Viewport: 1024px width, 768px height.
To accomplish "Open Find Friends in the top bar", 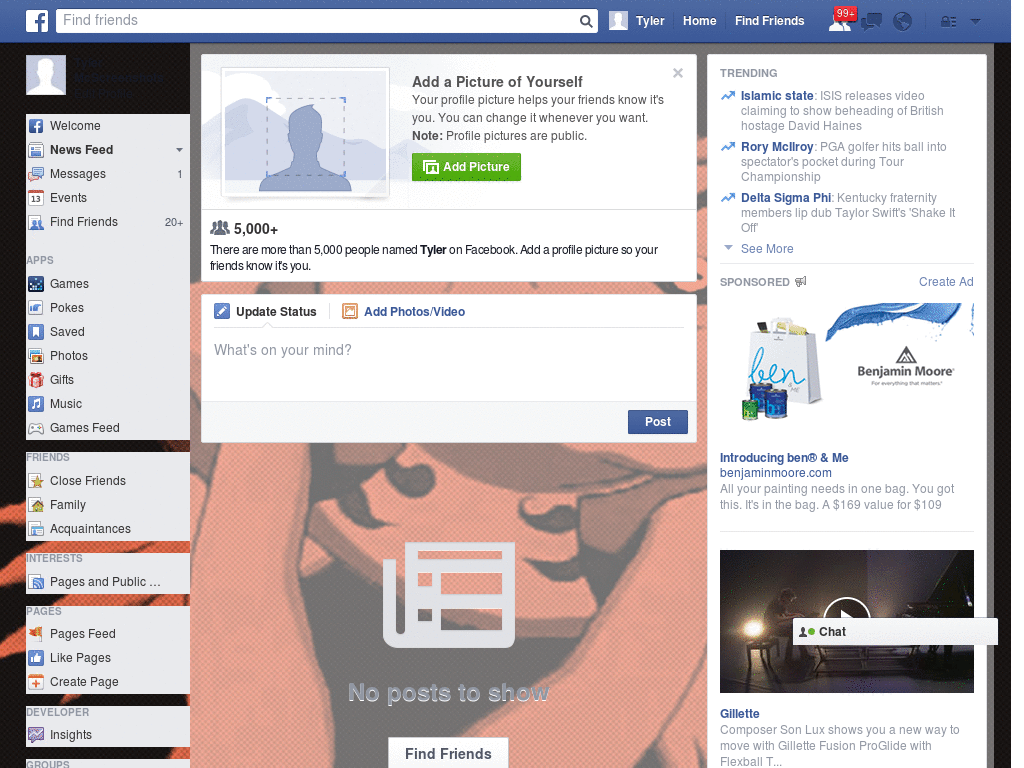I will pos(769,21).
